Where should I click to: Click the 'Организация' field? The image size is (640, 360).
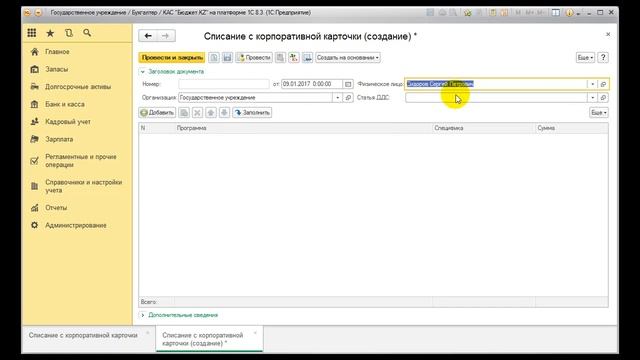[x=255, y=98]
